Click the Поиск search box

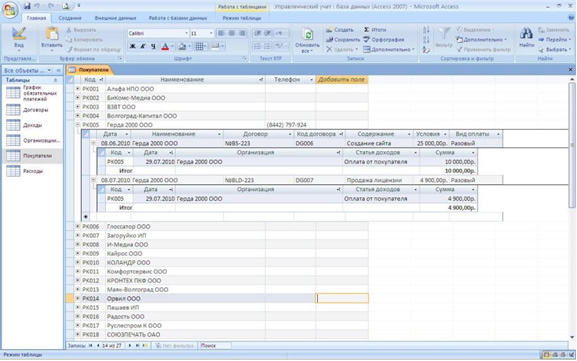point(215,346)
